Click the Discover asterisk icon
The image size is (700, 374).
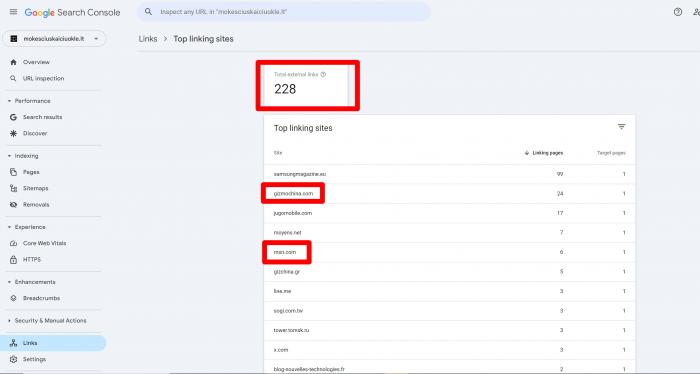(13, 133)
